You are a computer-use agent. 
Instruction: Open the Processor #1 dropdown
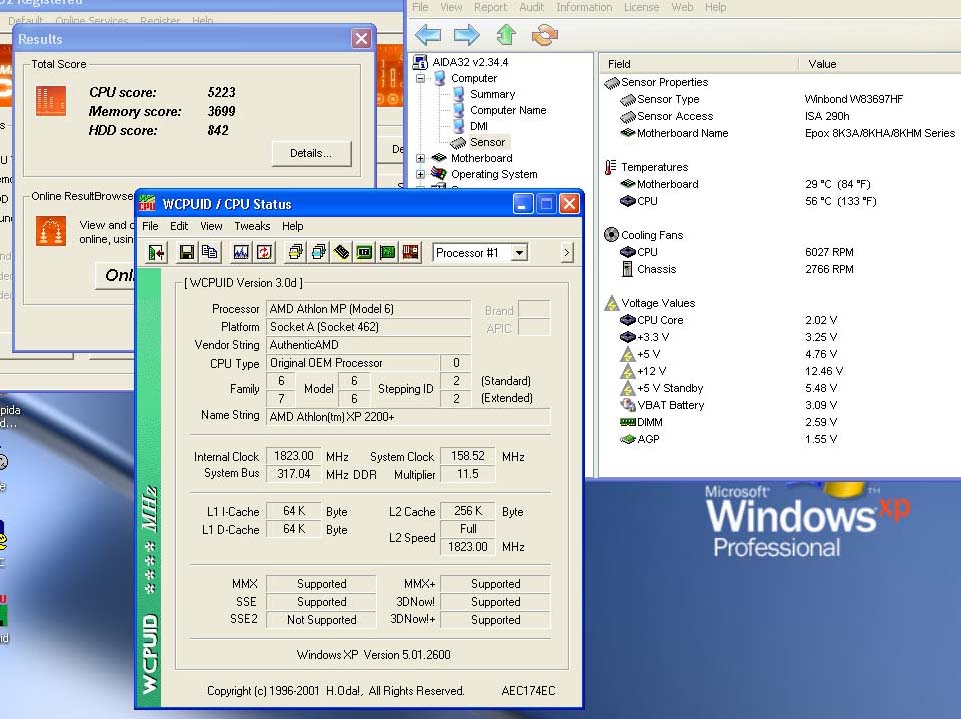coord(519,253)
